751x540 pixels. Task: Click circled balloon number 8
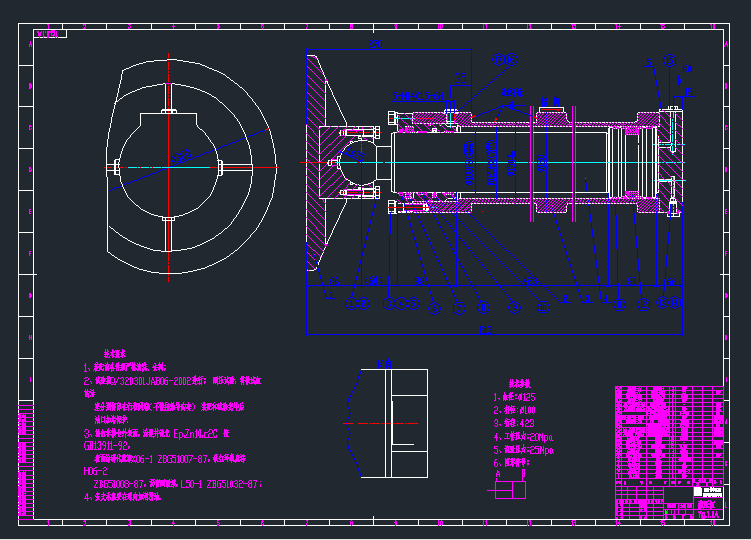click(483, 308)
